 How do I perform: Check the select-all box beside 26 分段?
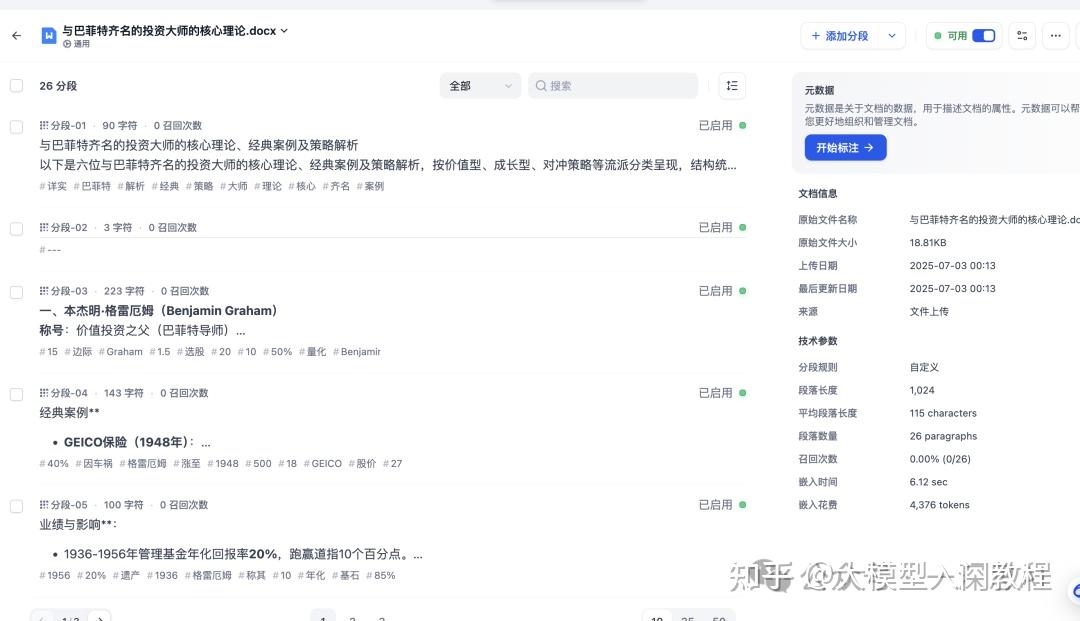(x=17, y=85)
